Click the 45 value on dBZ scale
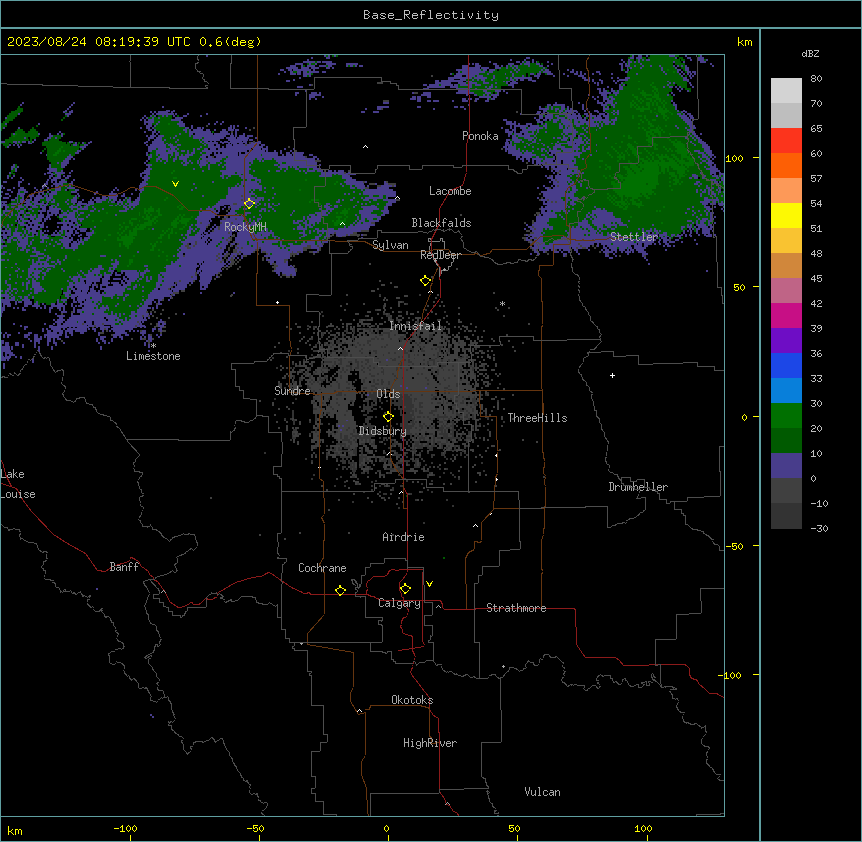 [816, 279]
